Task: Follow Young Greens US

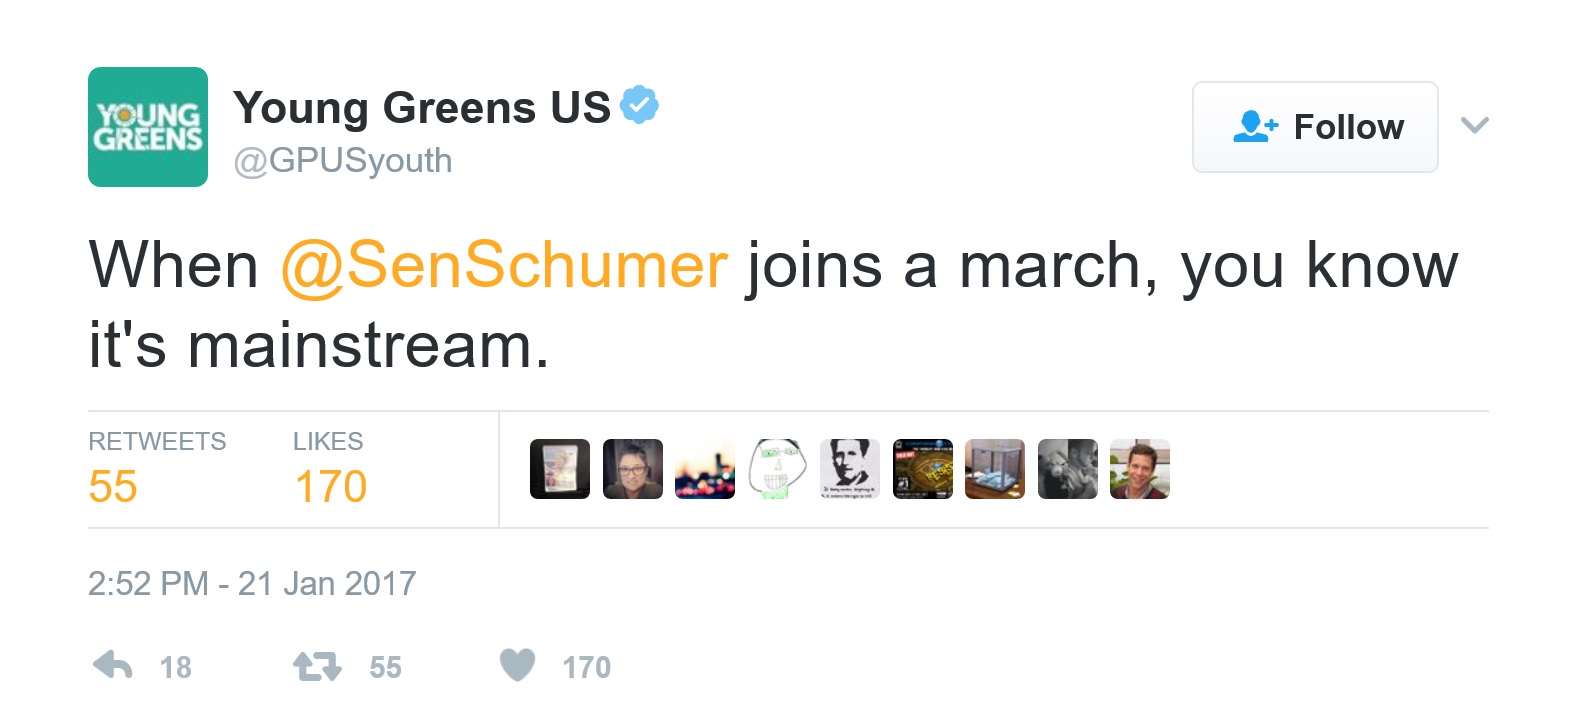Action: pos(1315,127)
